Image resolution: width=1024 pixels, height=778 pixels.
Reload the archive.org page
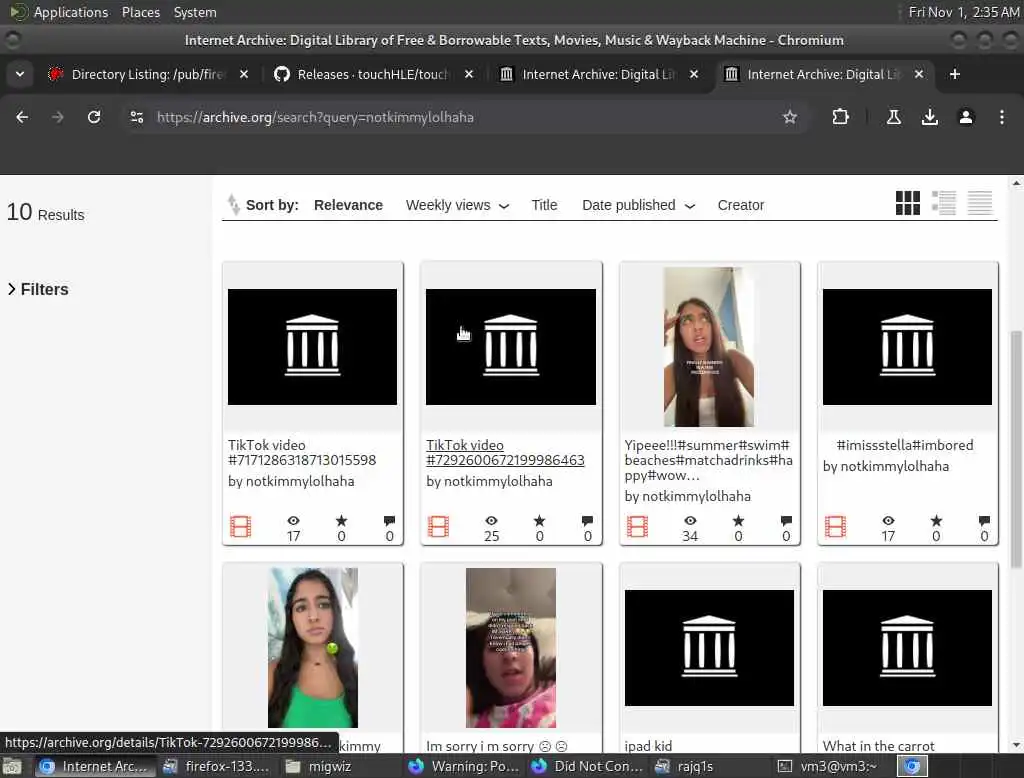click(x=94, y=117)
